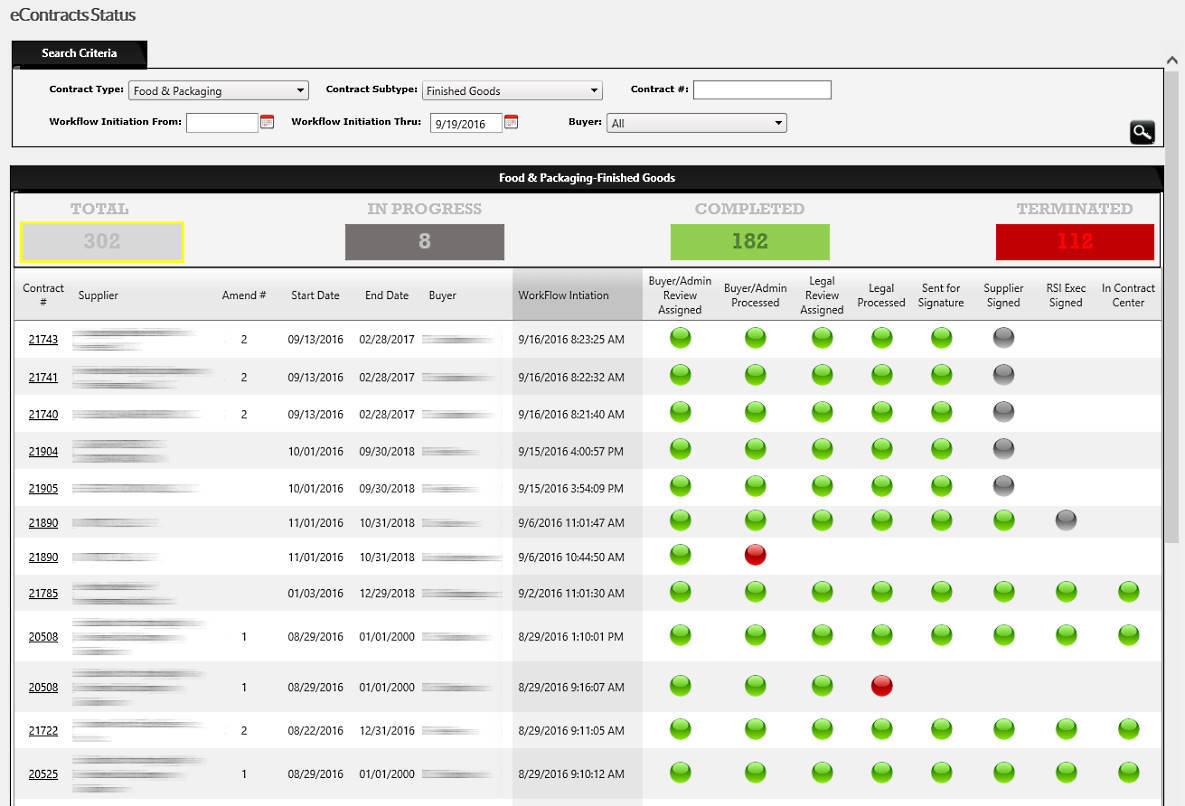Select the highlighted Total 302 box
The height and width of the screenshot is (806, 1185).
(103, 241)
